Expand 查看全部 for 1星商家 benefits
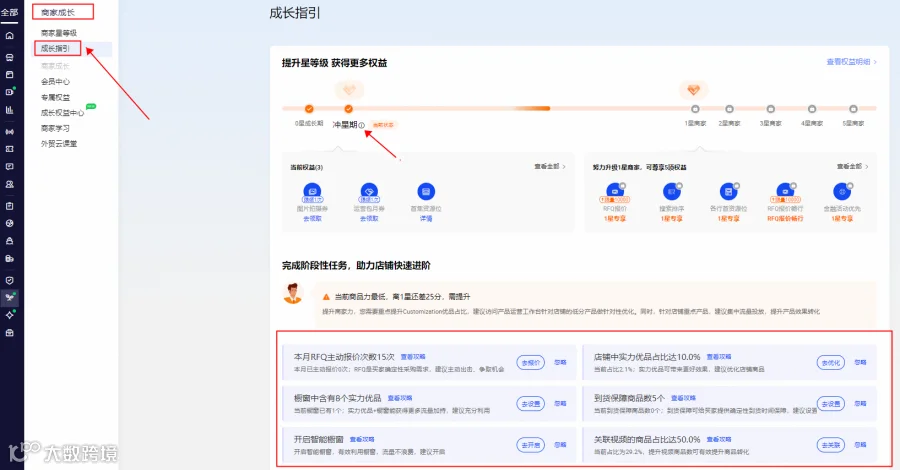900x470 pixels. pyautogui.click(x=852, y=166)
